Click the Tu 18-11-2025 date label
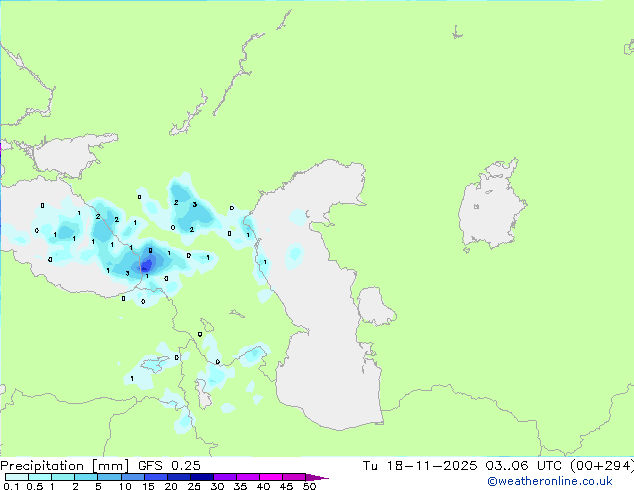 (x=420, y=466)
